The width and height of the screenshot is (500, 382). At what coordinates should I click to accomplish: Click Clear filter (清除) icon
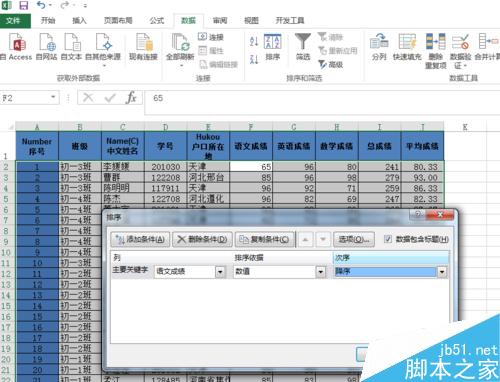330,37
